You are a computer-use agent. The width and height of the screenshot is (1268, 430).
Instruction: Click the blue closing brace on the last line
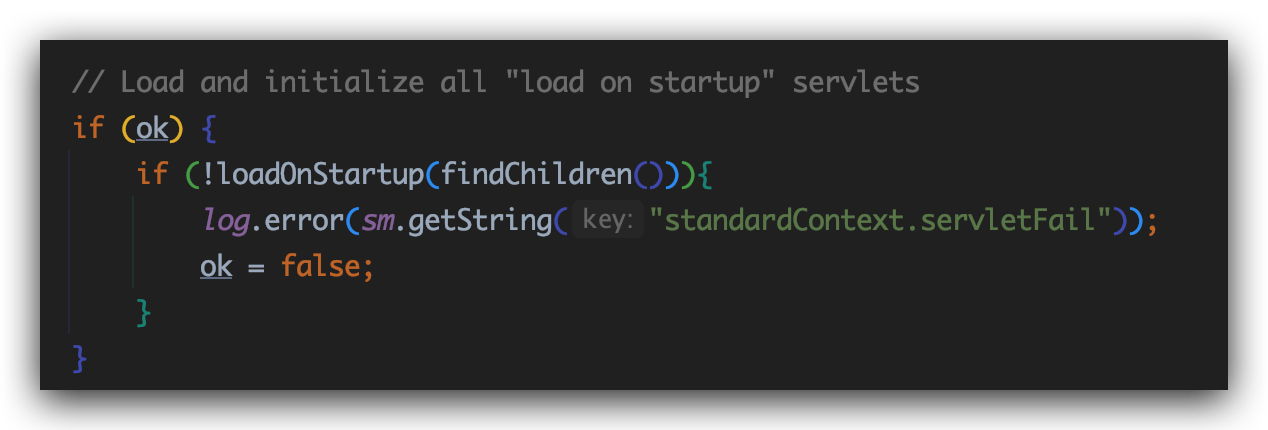(80, 358)
